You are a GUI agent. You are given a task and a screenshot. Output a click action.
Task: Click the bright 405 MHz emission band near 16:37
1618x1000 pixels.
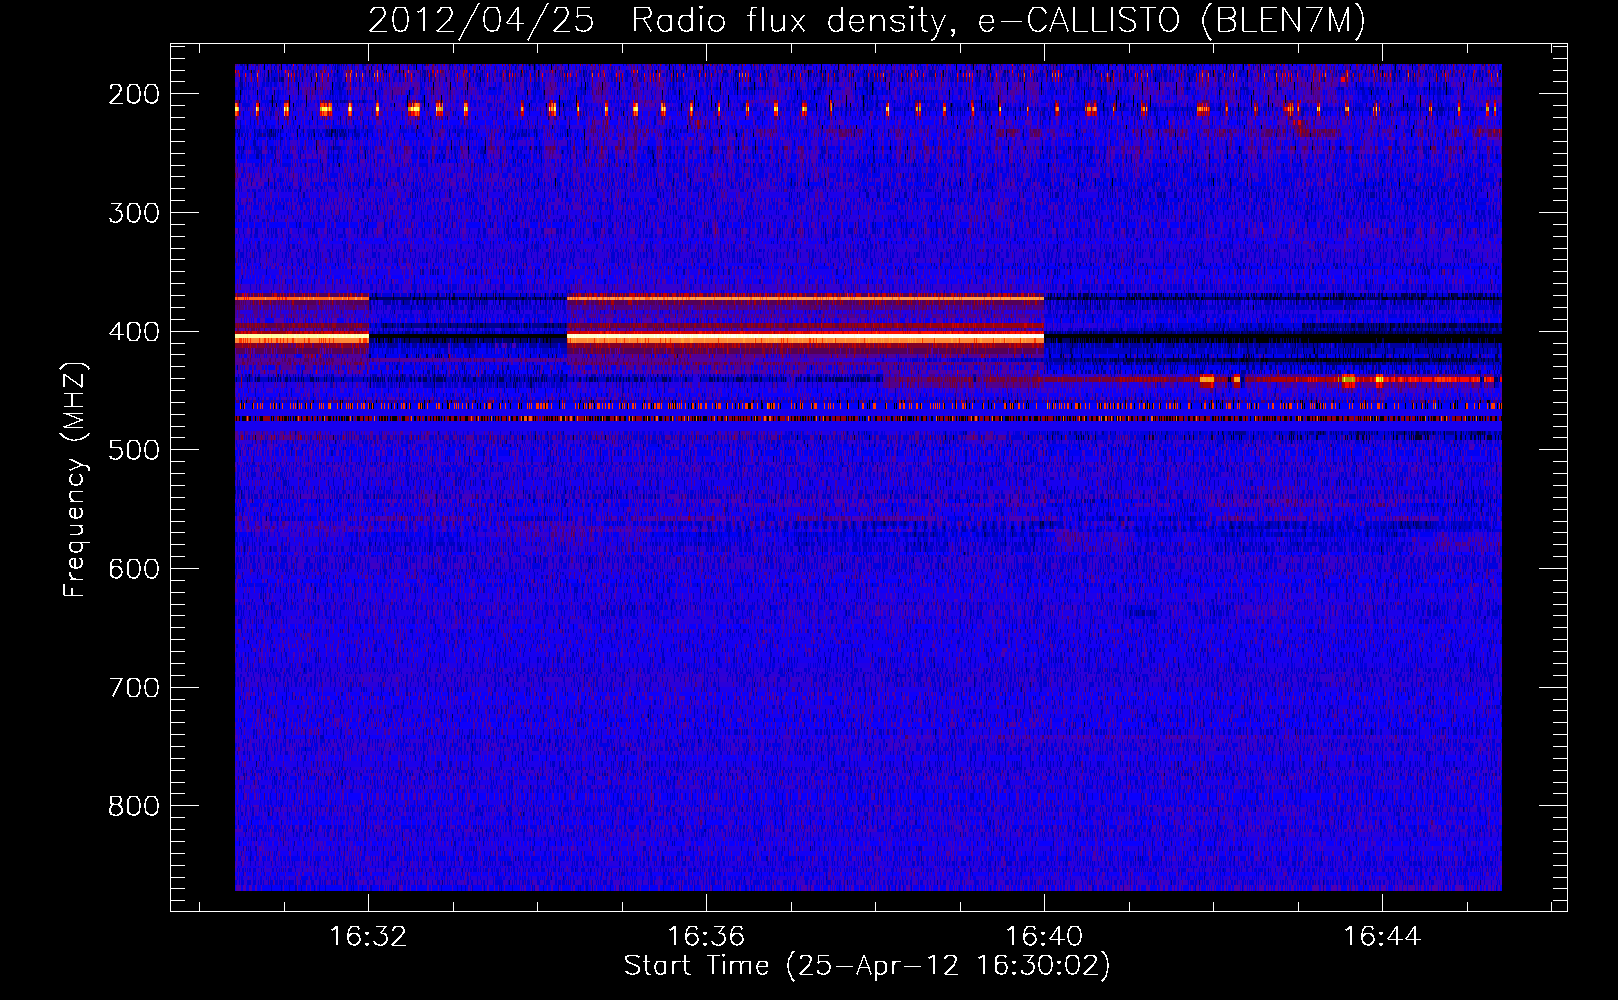(x=805, y=338)
